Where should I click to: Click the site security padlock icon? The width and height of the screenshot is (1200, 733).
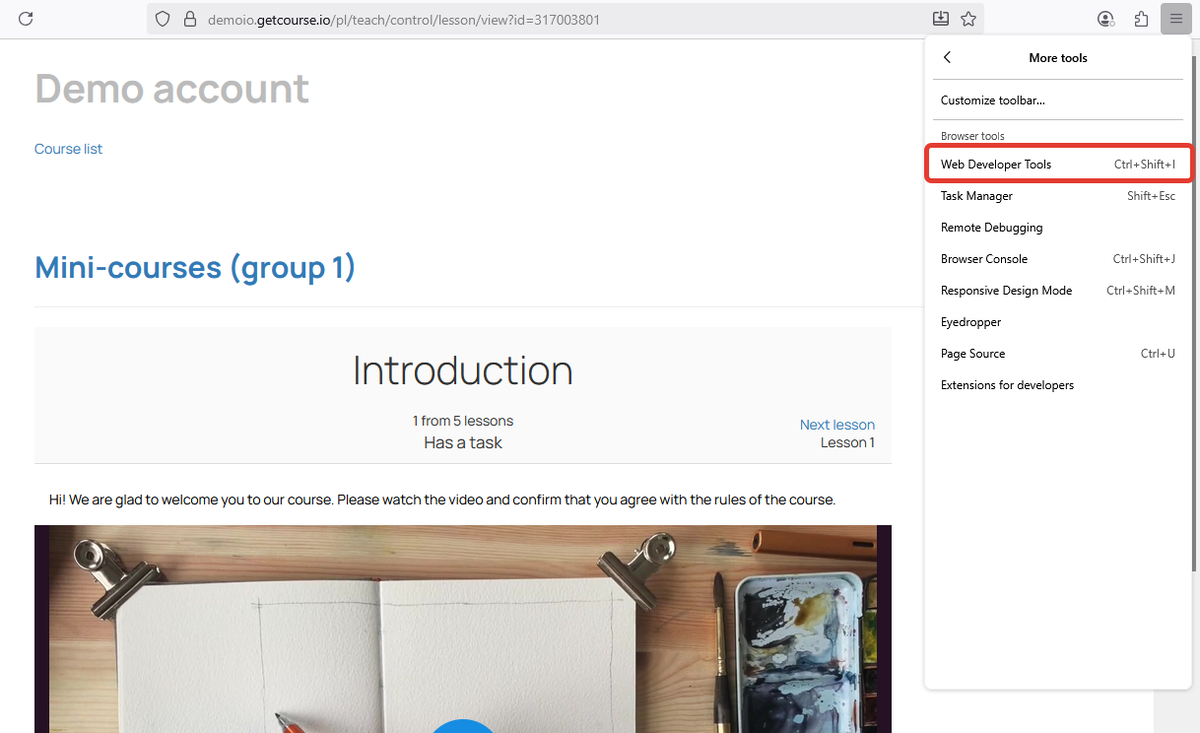pos(190,19)
